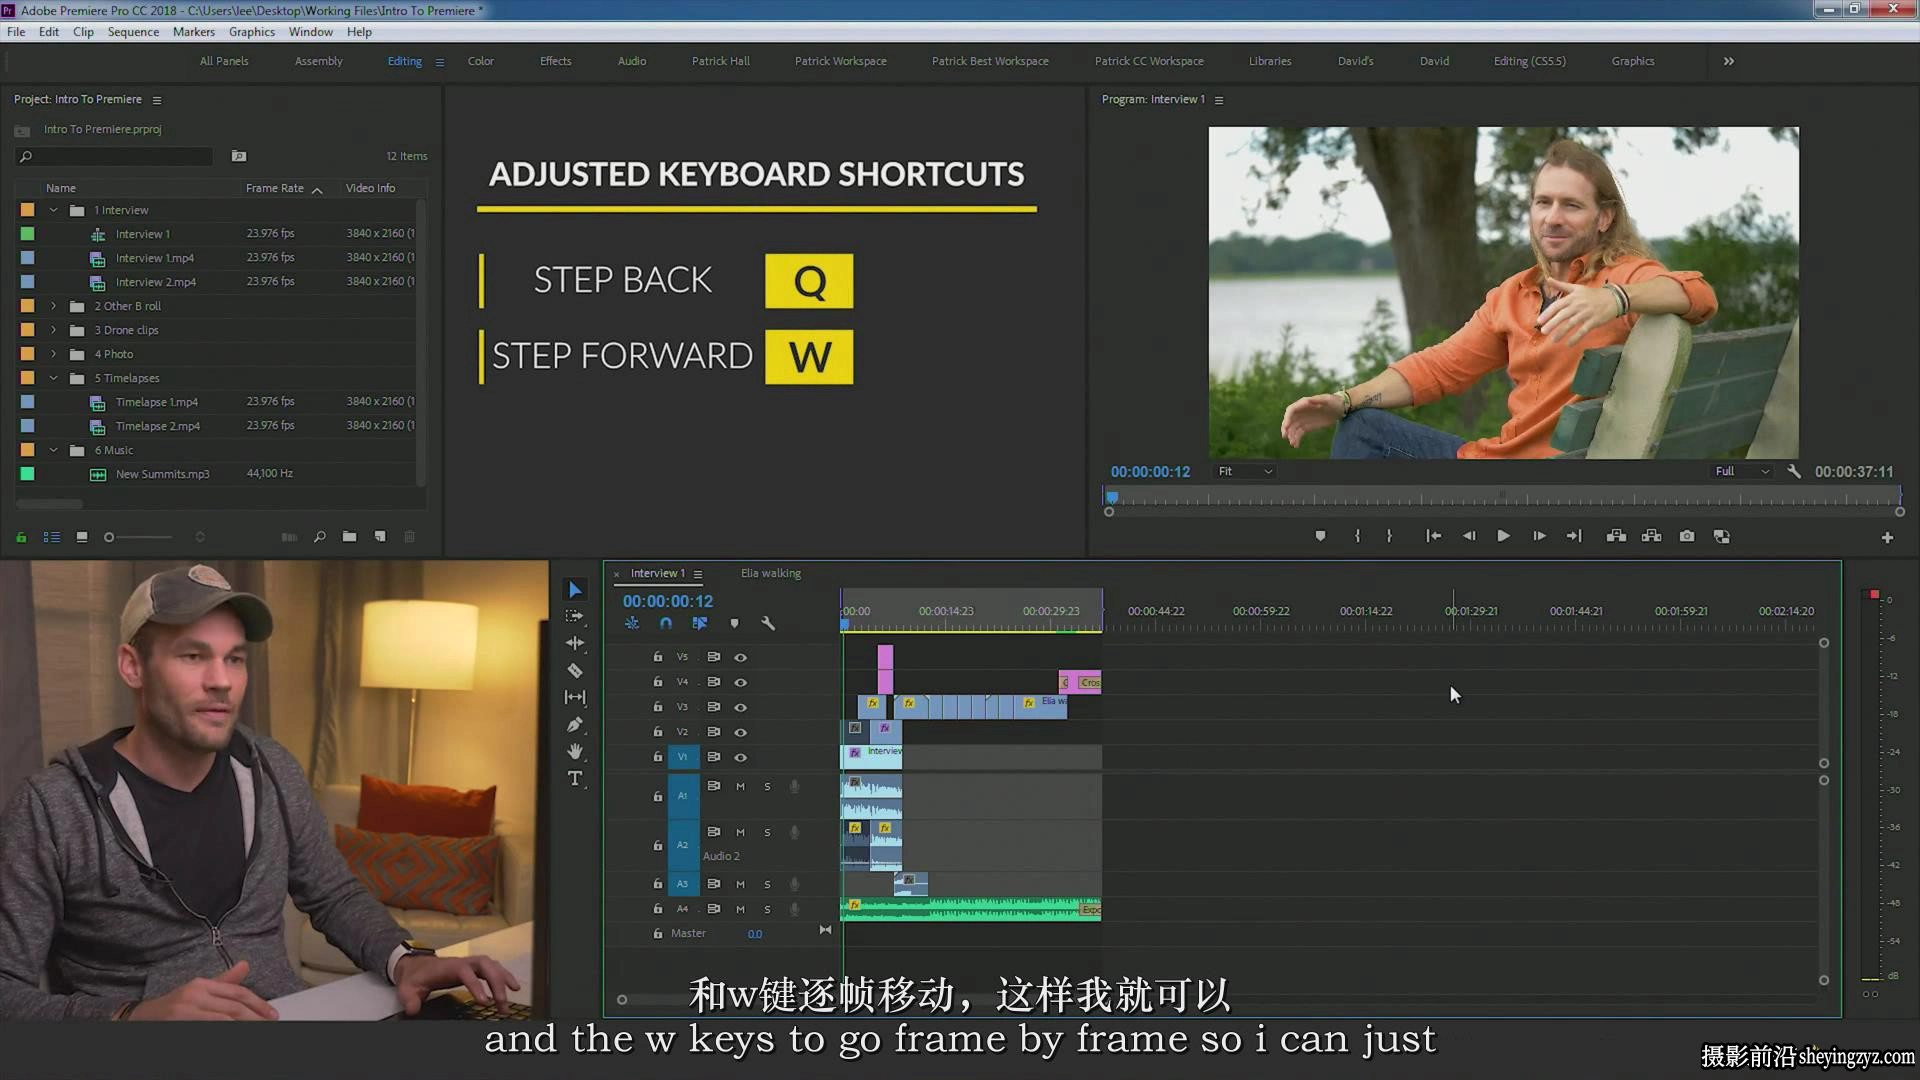Hide track V2 with eye icon
Viewport: 1920px width, 1080px height.
[x=741, y=732]
